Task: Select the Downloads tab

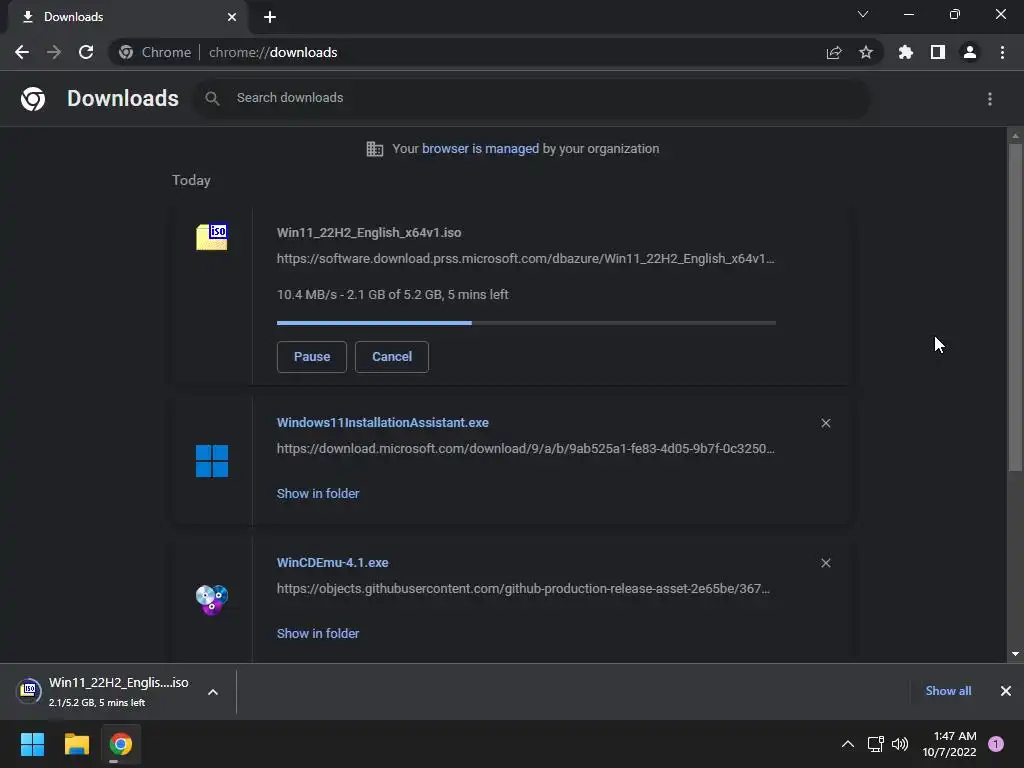Action: click(127, 17)
